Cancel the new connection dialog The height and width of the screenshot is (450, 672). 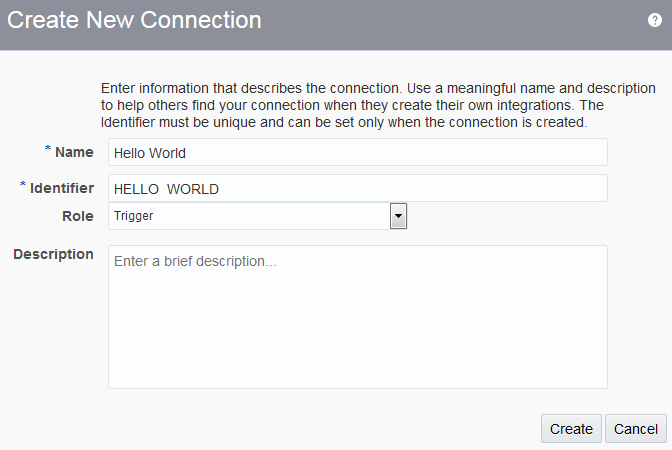pos(635,429)
